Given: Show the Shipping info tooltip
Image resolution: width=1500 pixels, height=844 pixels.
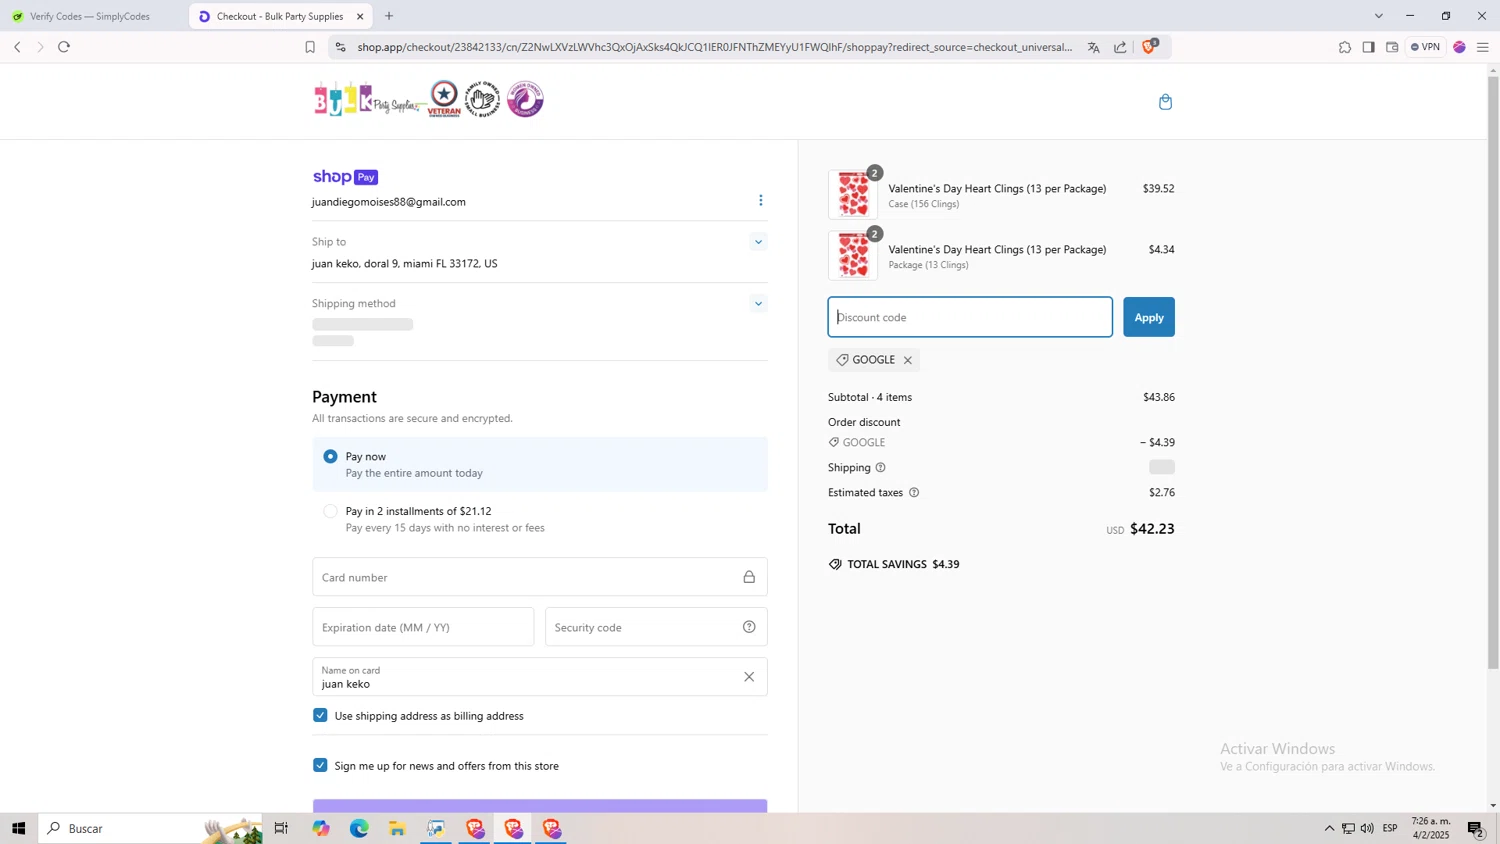Looking at the screenshot, I should click(881, 468).
